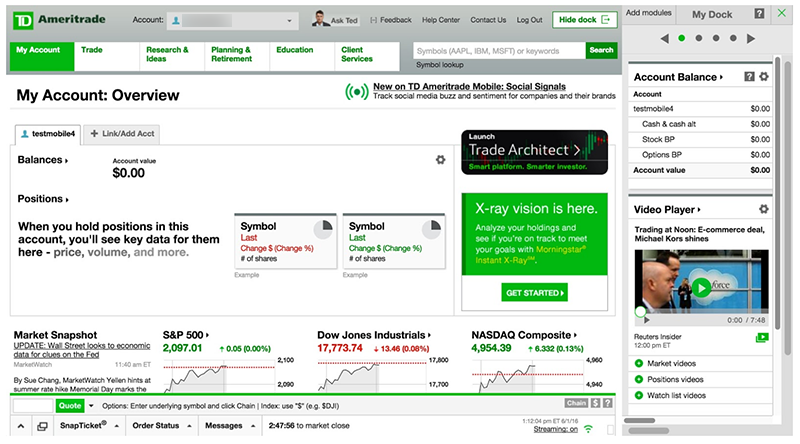Open Account Balance module gear settings
This screenshot has width=800, height=444.
point(764,77)
